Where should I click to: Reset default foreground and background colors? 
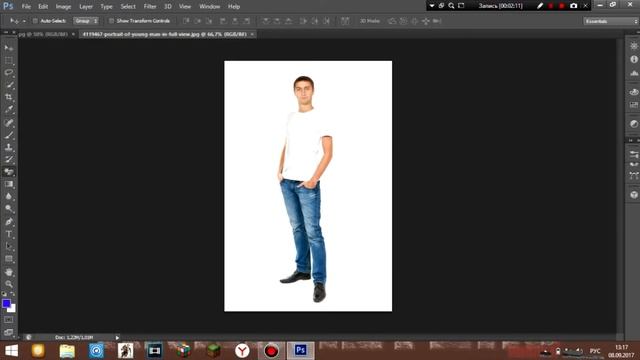pyautogui.click(x=4, y=294)
